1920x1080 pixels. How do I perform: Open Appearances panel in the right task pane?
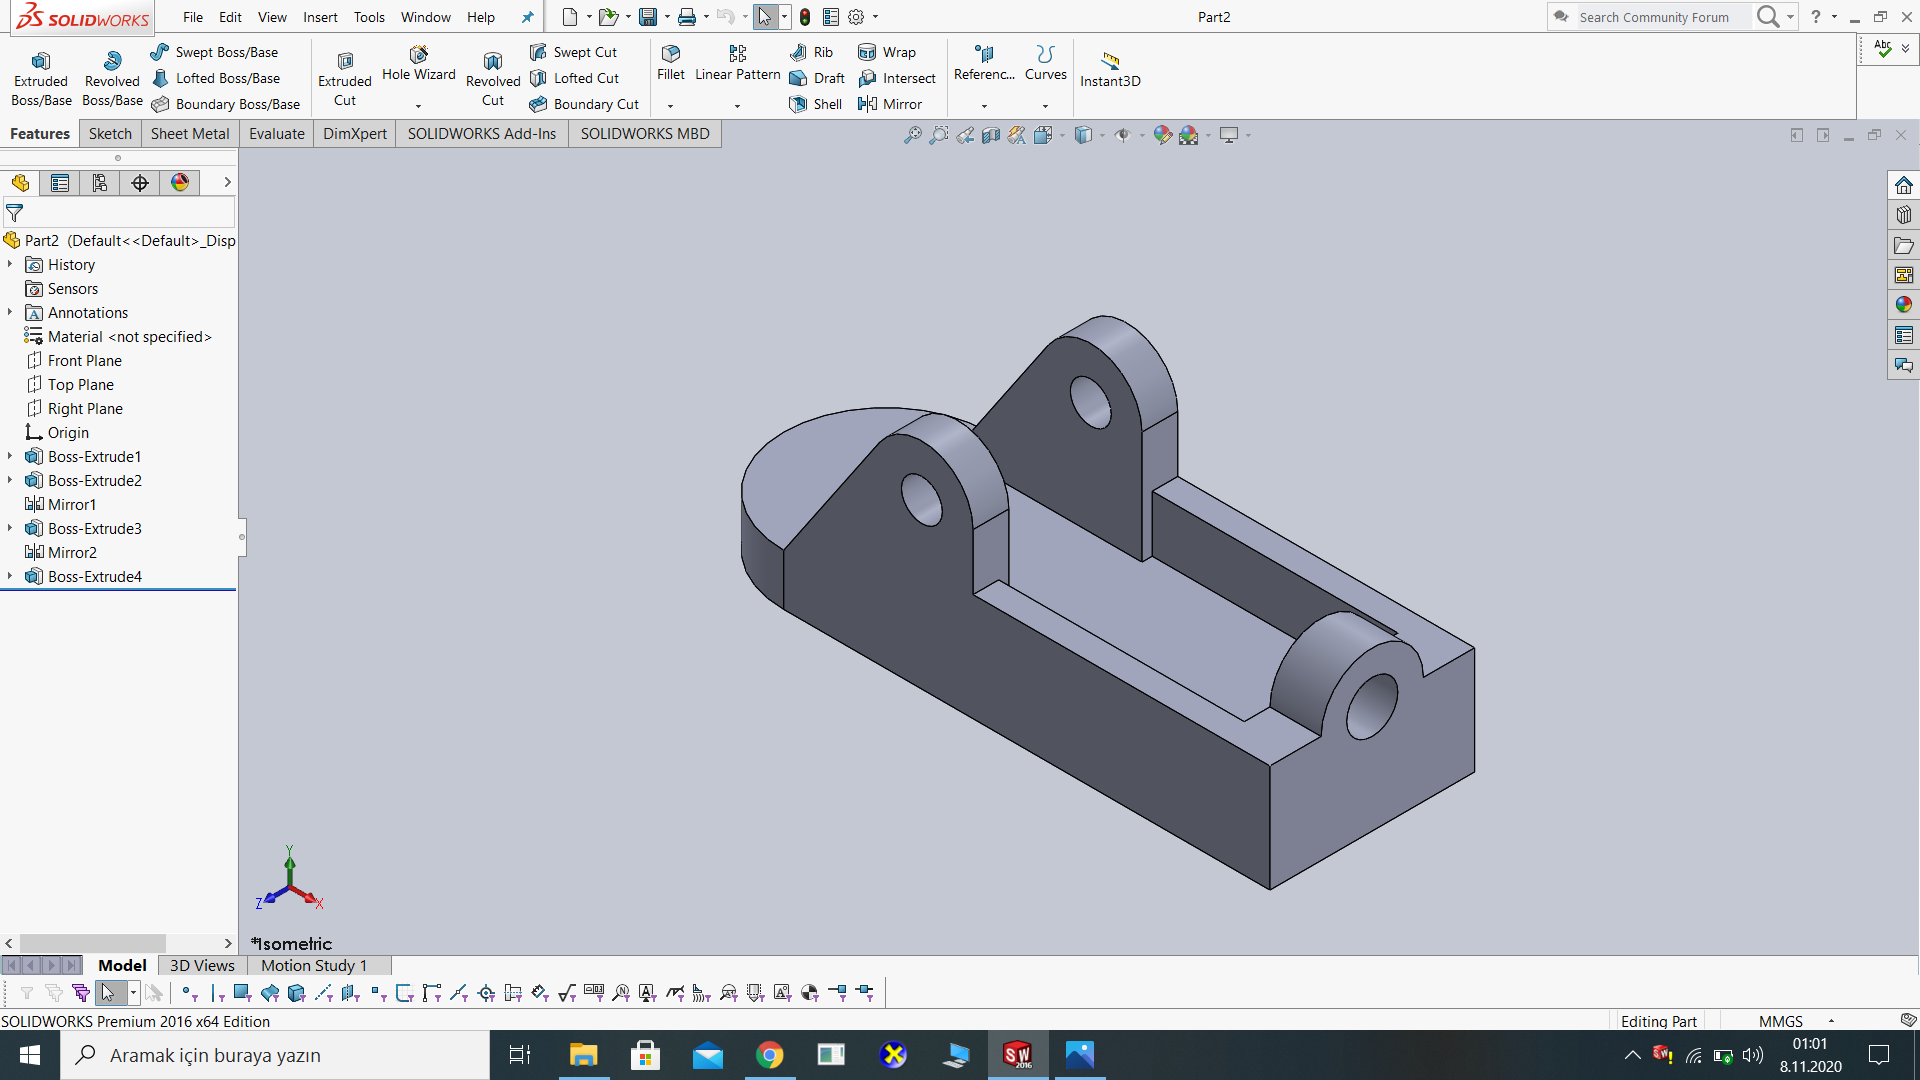coord(1903,305)
